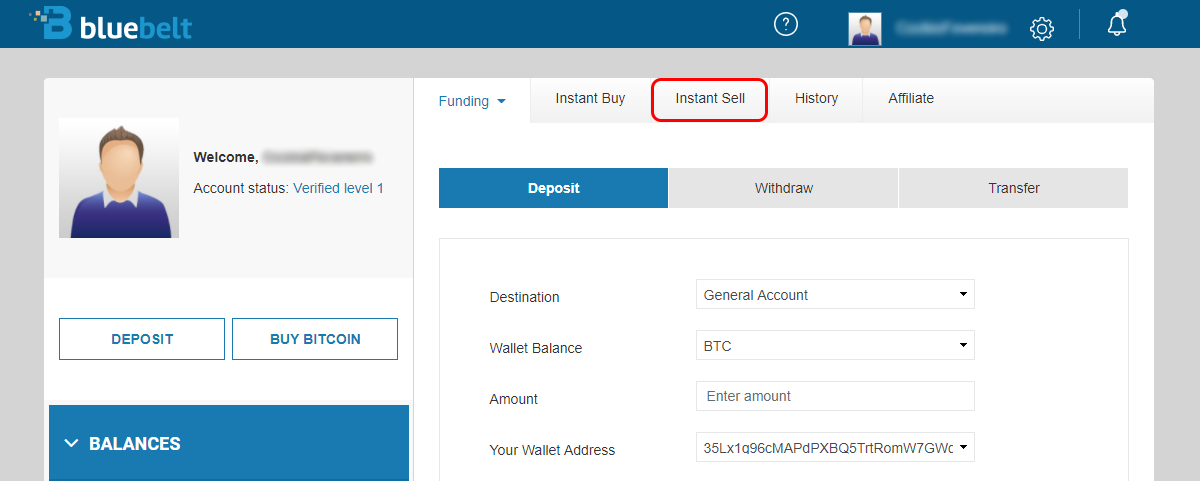This screenshot has width=1200, height=481.
Task: Expand the Funding dropdown menu
Action: [x=472, y=101]
